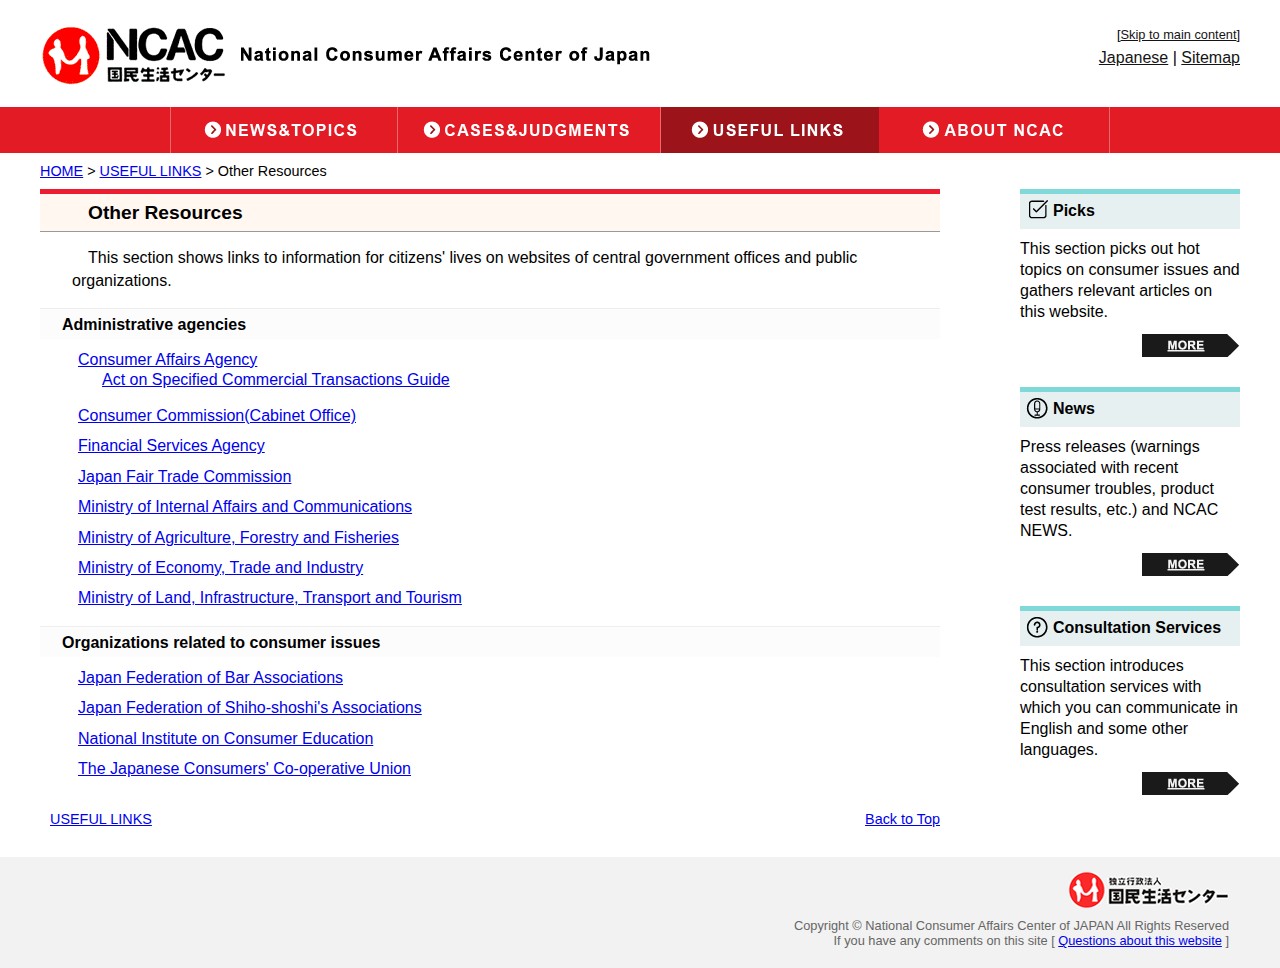
Task: Click the Other Resources page heading
Action: (165, 213)
